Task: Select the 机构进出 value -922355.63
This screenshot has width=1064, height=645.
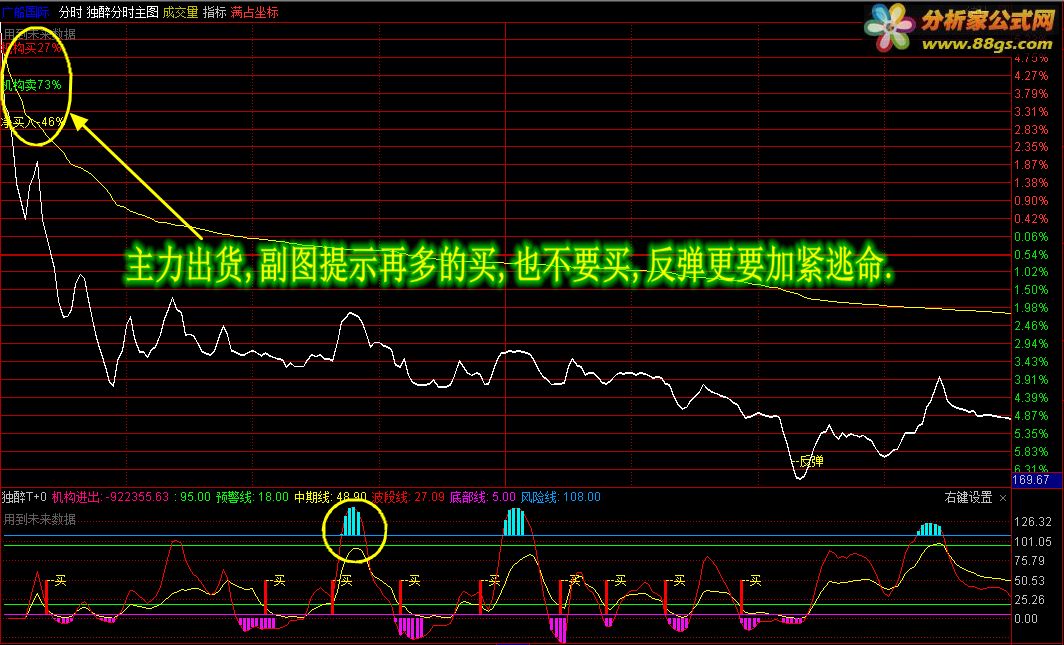Action: click(136, 497)
